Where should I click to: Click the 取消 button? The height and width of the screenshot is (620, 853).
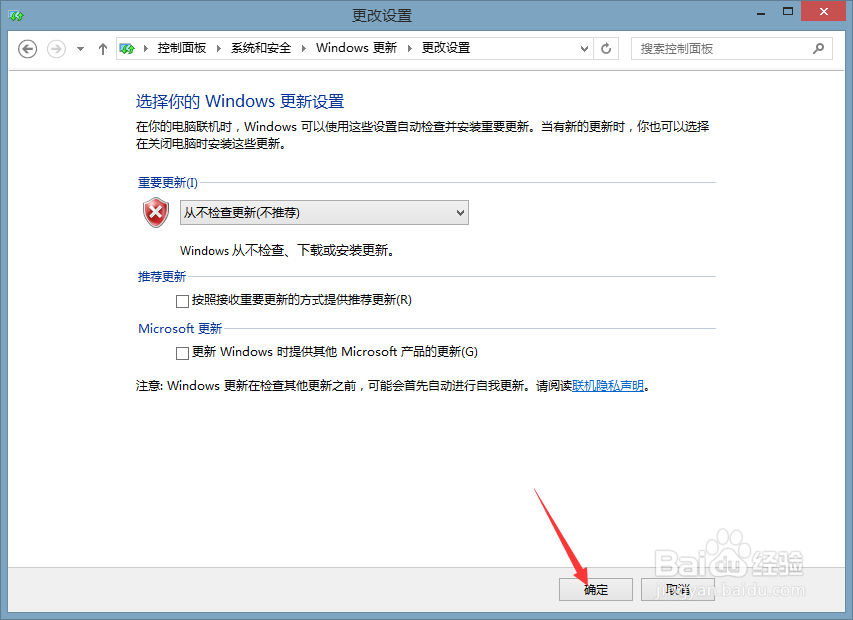coord(678,590)
